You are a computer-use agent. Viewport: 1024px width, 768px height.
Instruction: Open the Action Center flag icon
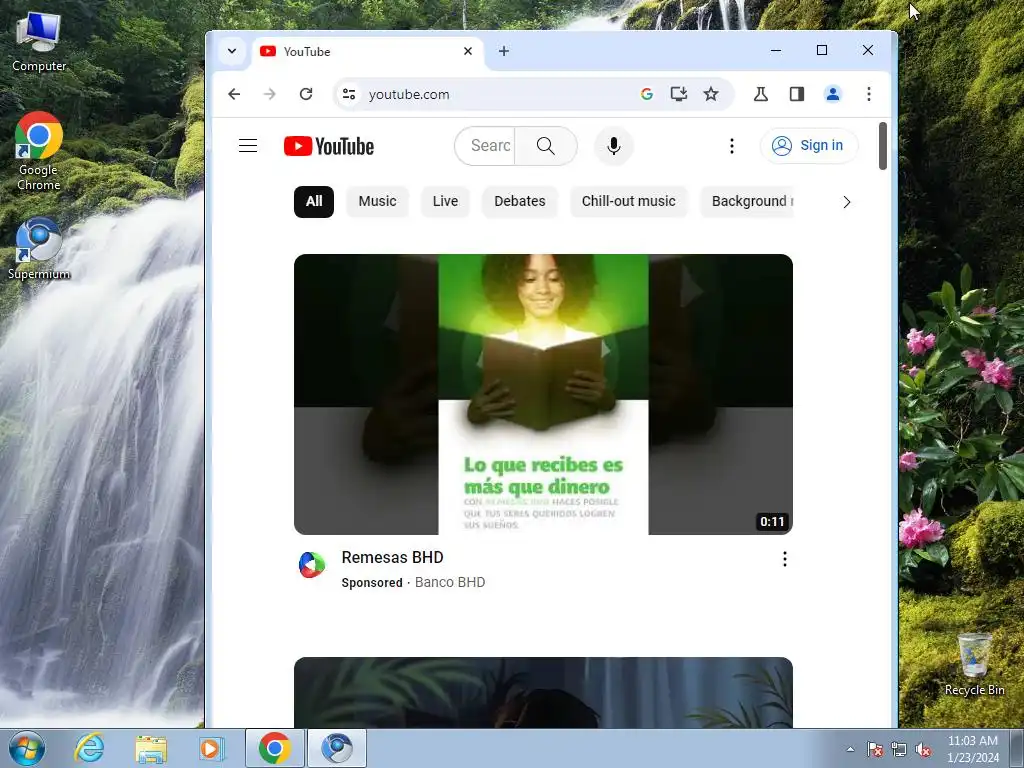coord(875,749)
